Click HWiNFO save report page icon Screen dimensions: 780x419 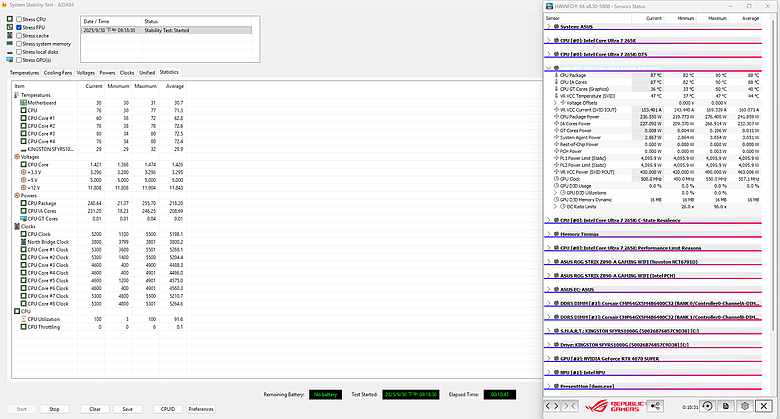726,406
